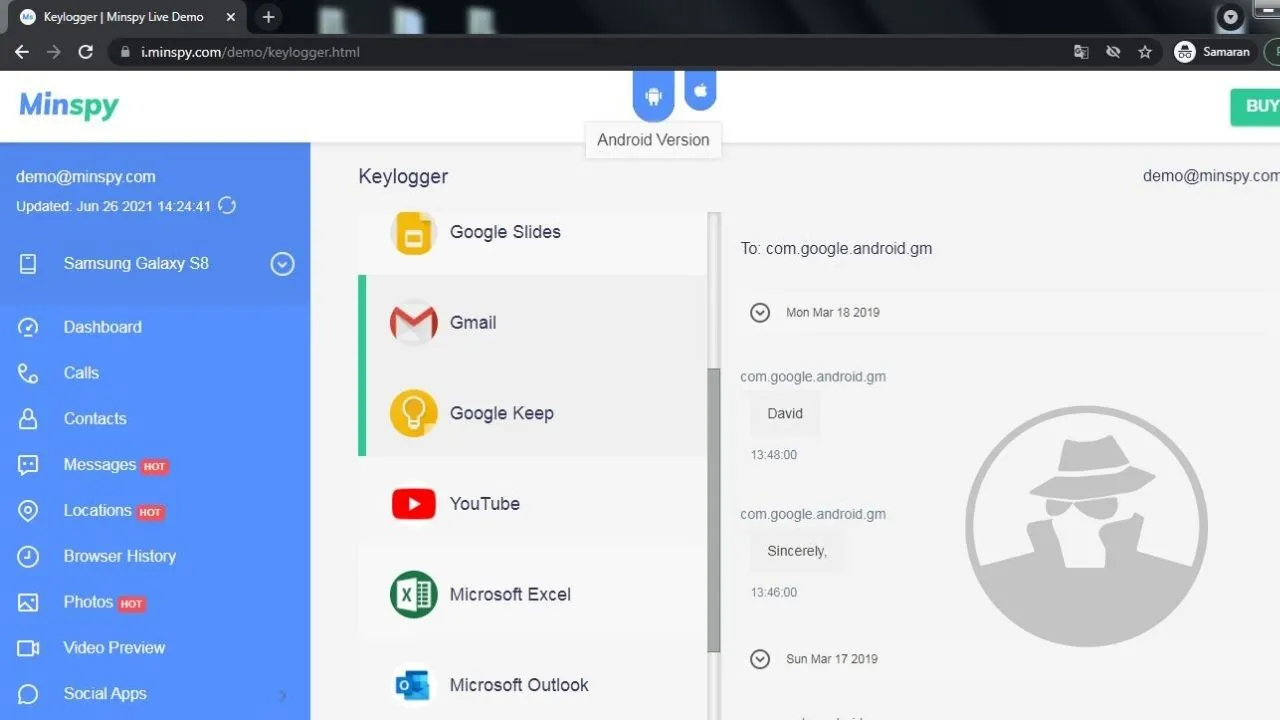This screenshot has height=720, width=1280.
Task: Click the "To: com.google.android.gm" heading
Action: tap(837, 248)
